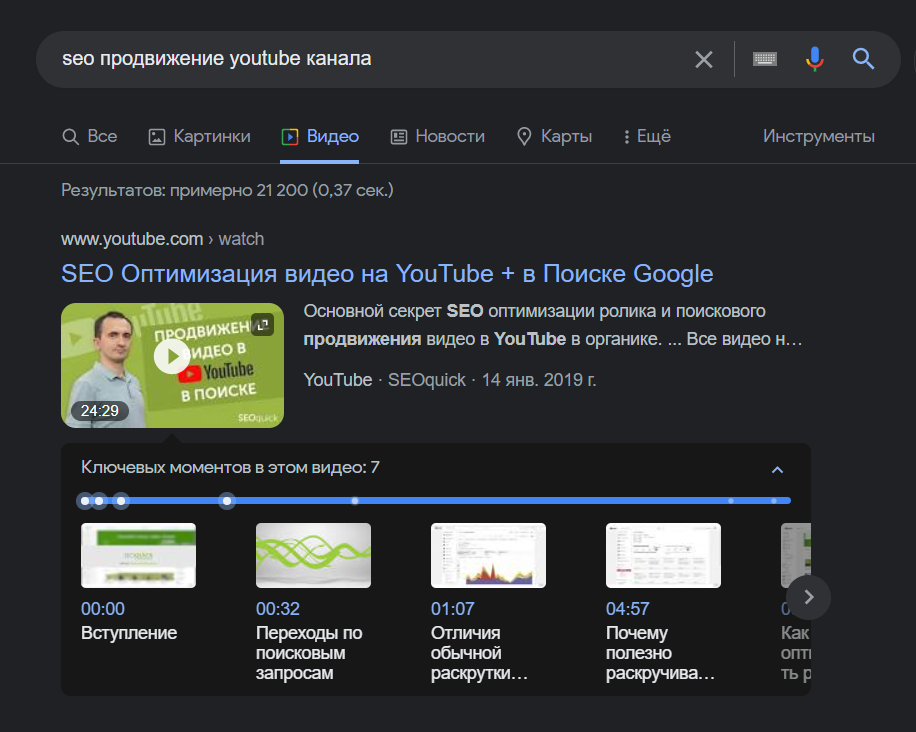Jump to timestamp 04:57

(x=627, y=609)
